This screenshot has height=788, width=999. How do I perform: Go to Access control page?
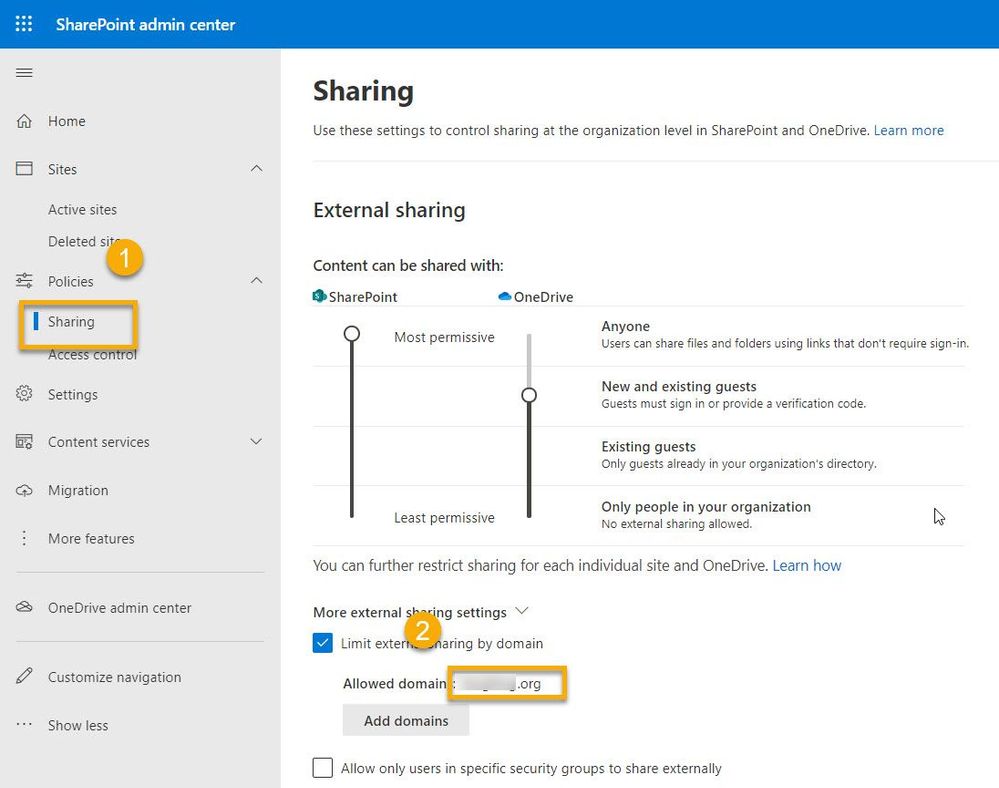coord(92,355)
